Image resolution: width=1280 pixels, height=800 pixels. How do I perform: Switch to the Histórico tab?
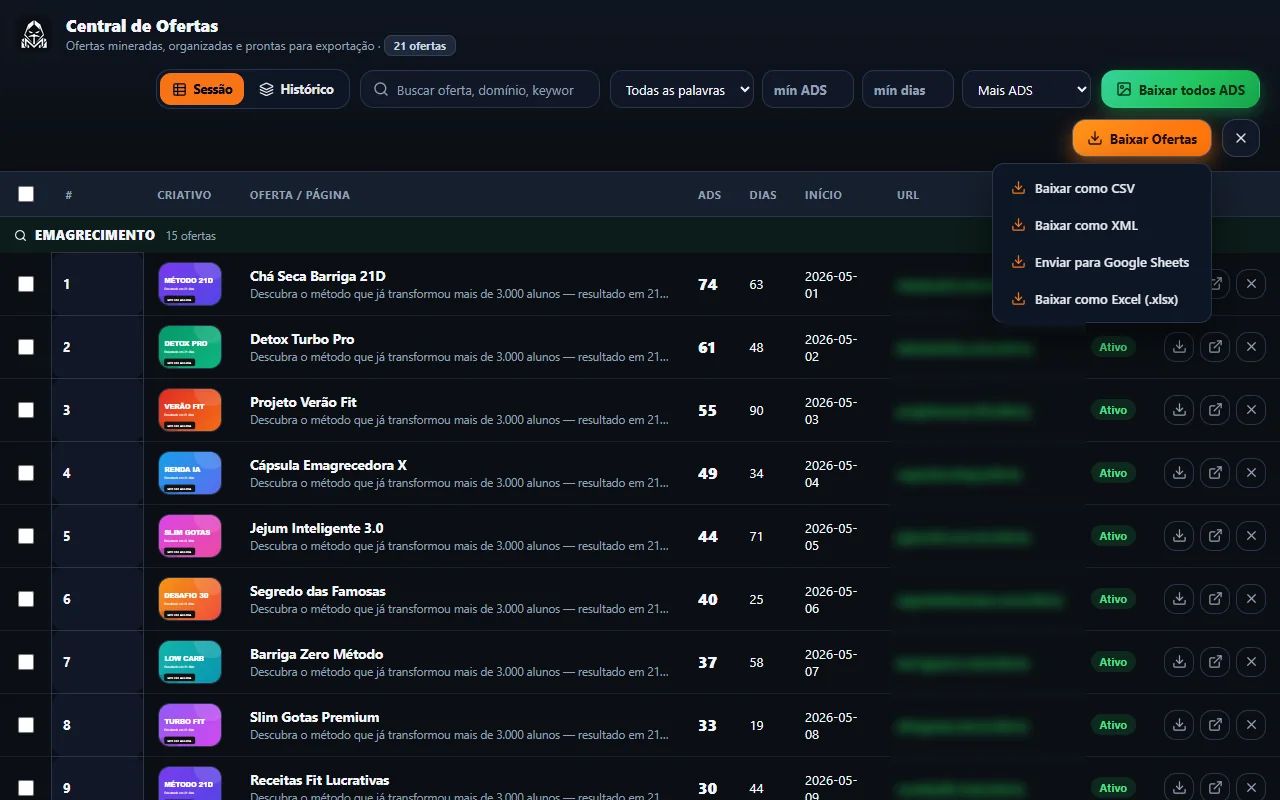(297, 89)
